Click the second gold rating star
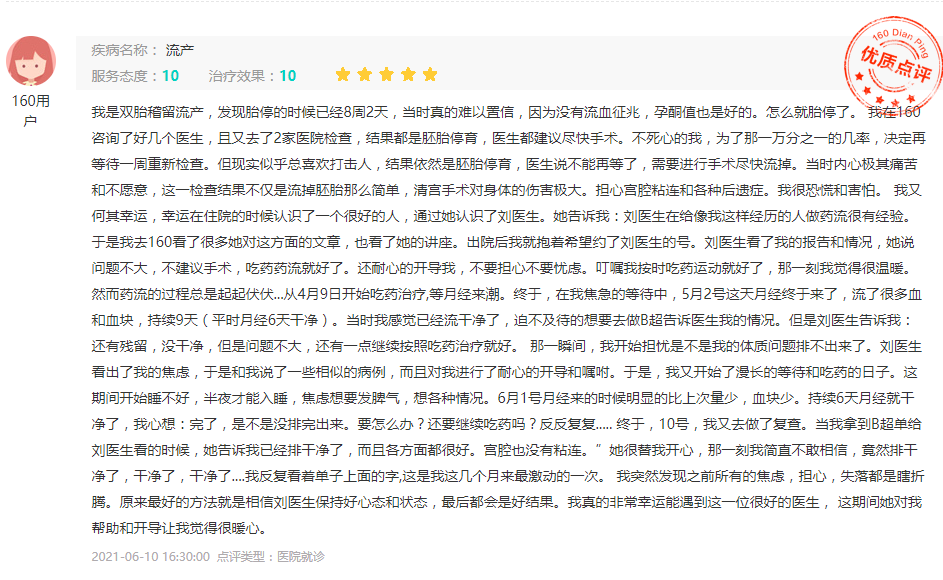Viewport: 943px width, 580px height. coord(364,75)
